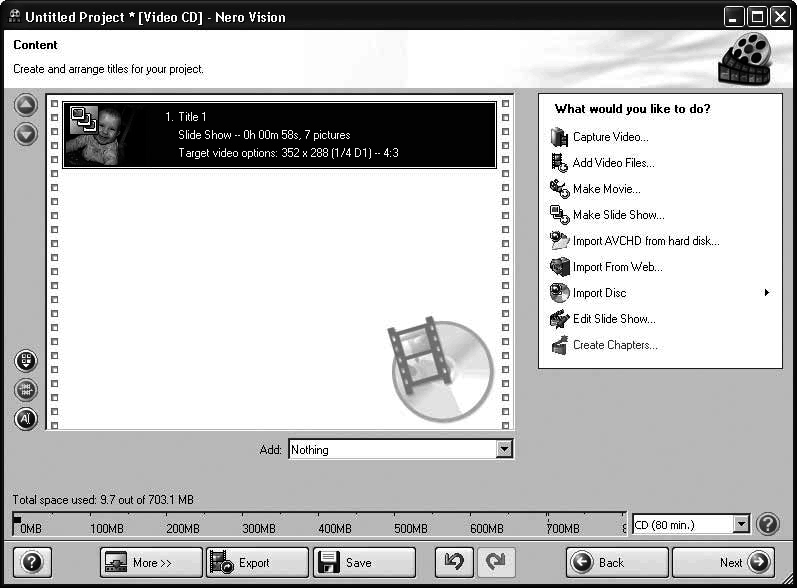
Task: Click the Capture Video camera icon
Action: coord(559,137)
